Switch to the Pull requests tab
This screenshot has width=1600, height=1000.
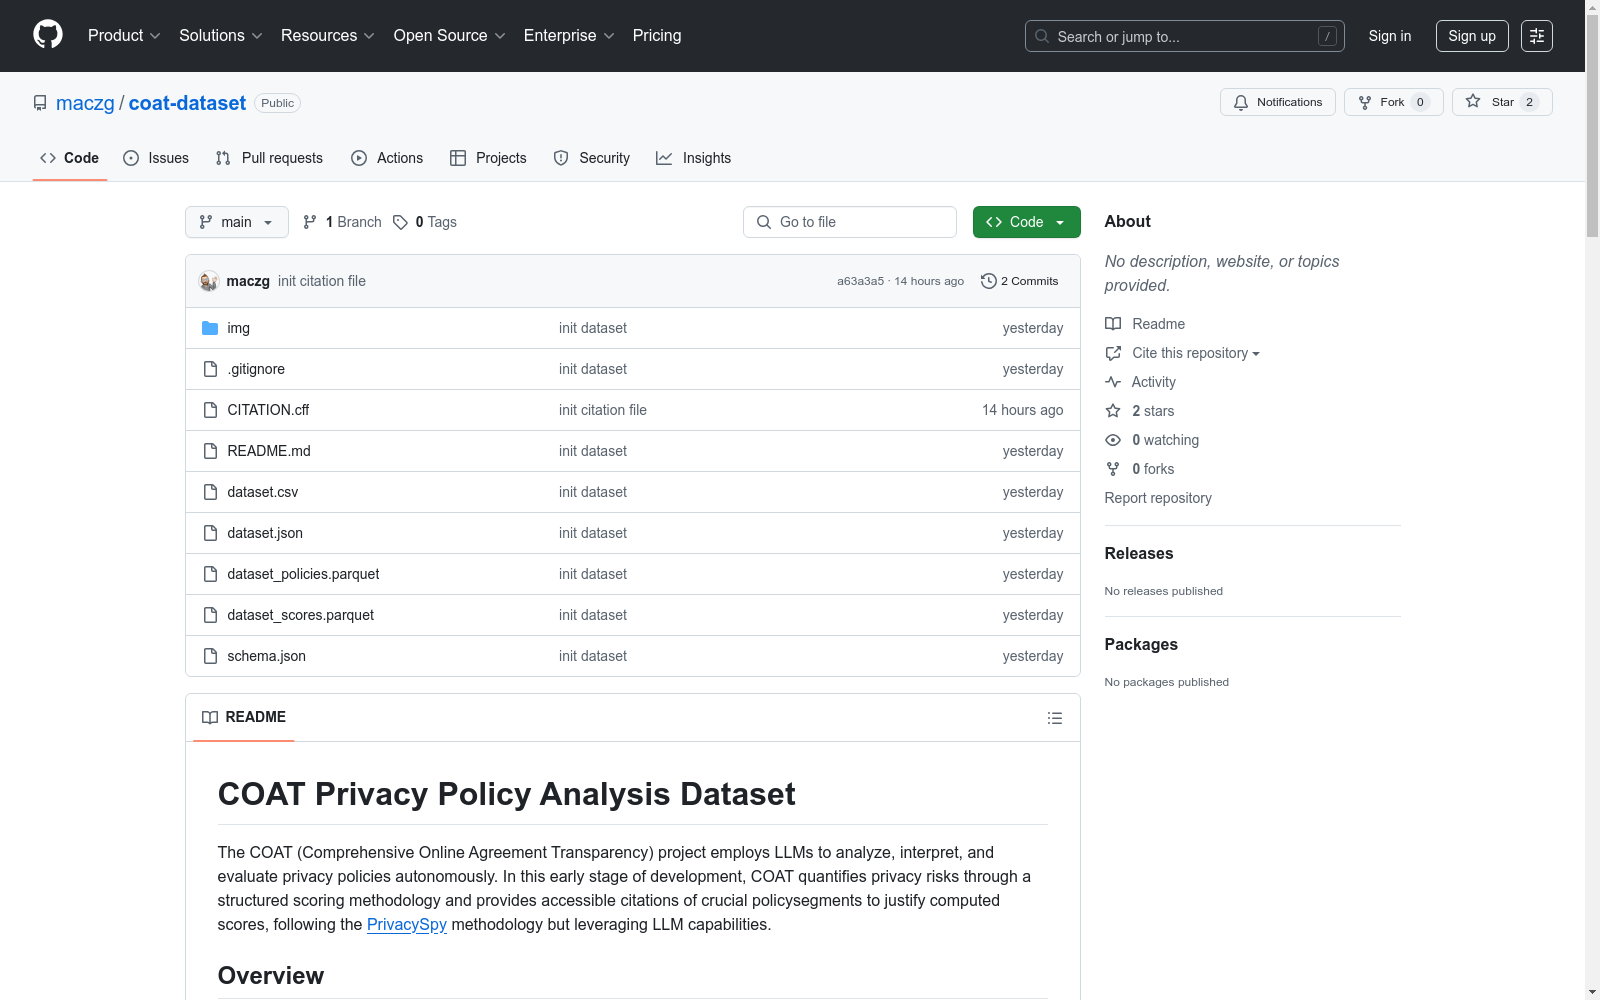(269, 158)
